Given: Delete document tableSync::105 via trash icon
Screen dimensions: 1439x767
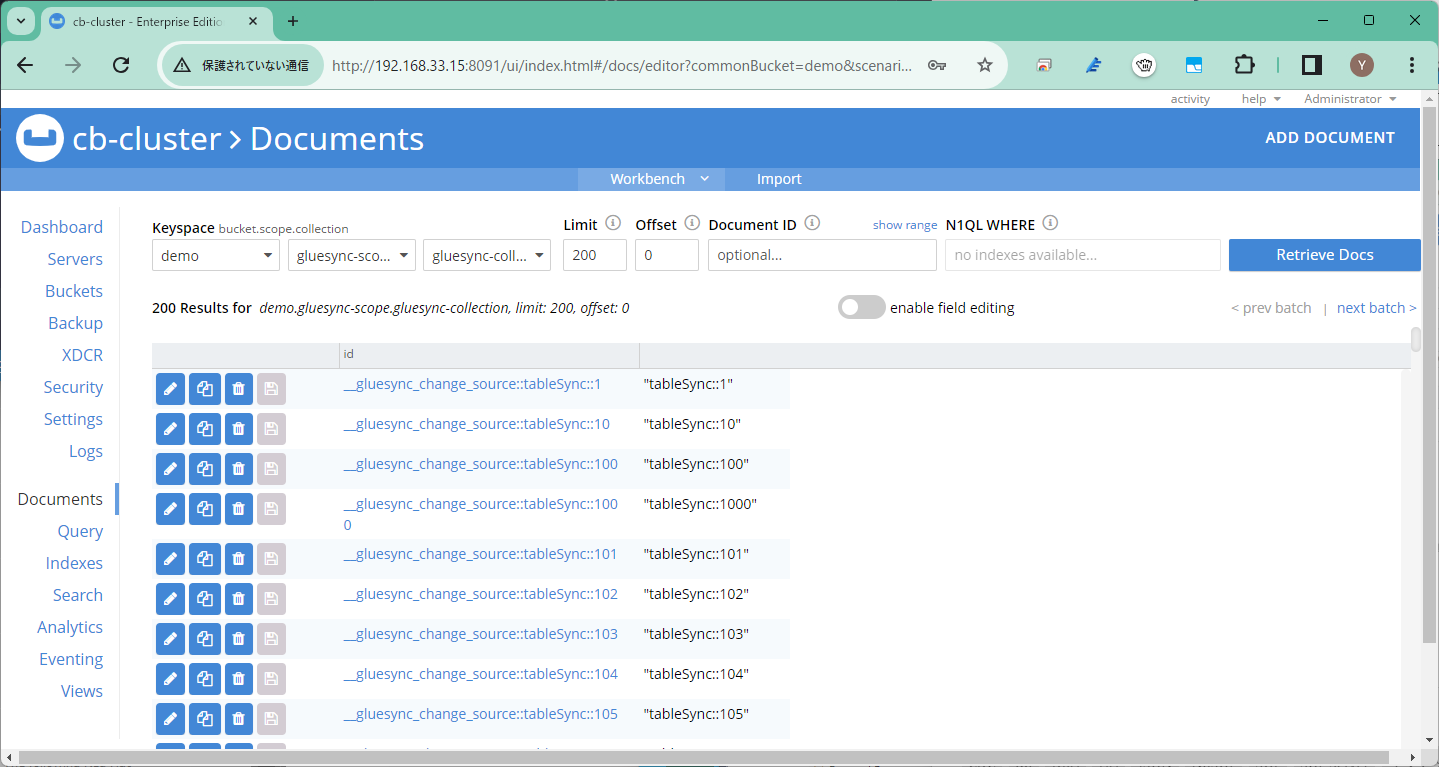Looking at the screenshot, I should [238, 719].
